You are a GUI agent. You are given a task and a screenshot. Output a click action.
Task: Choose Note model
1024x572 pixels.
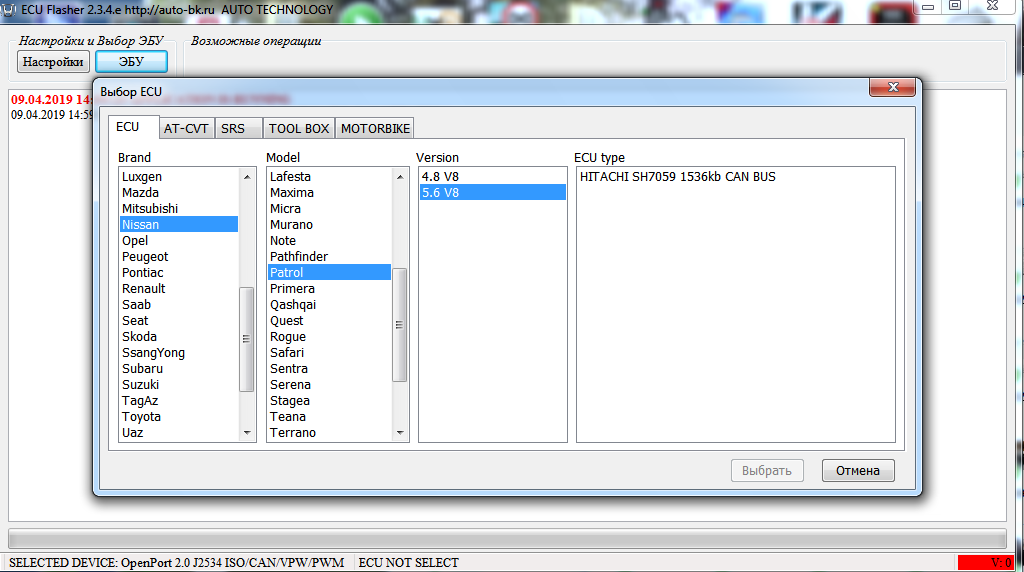[329, 240]
